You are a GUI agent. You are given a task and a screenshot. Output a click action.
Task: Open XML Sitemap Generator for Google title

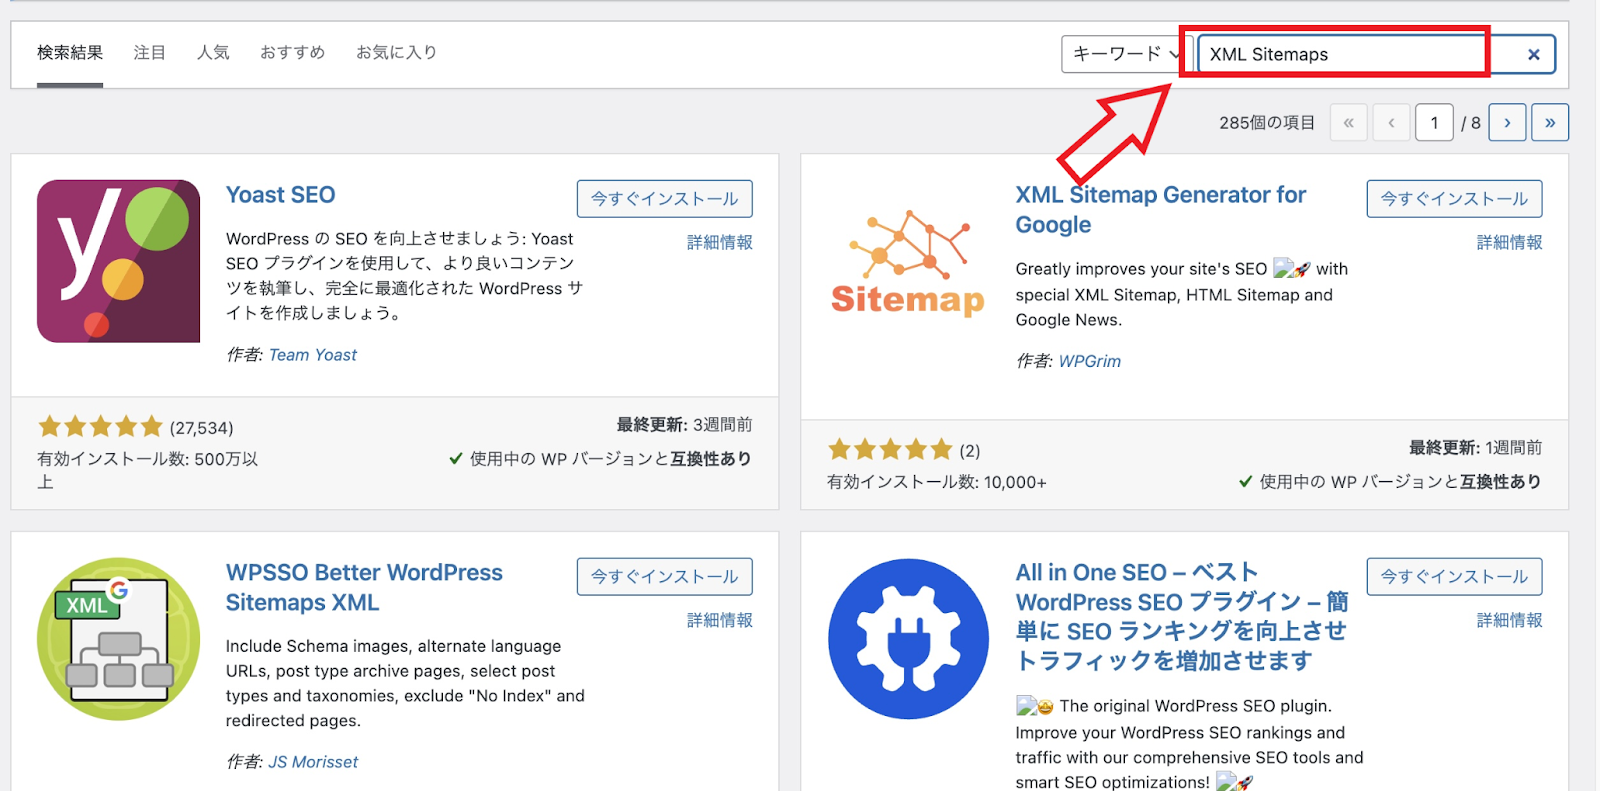click(x=1161, y=210)
